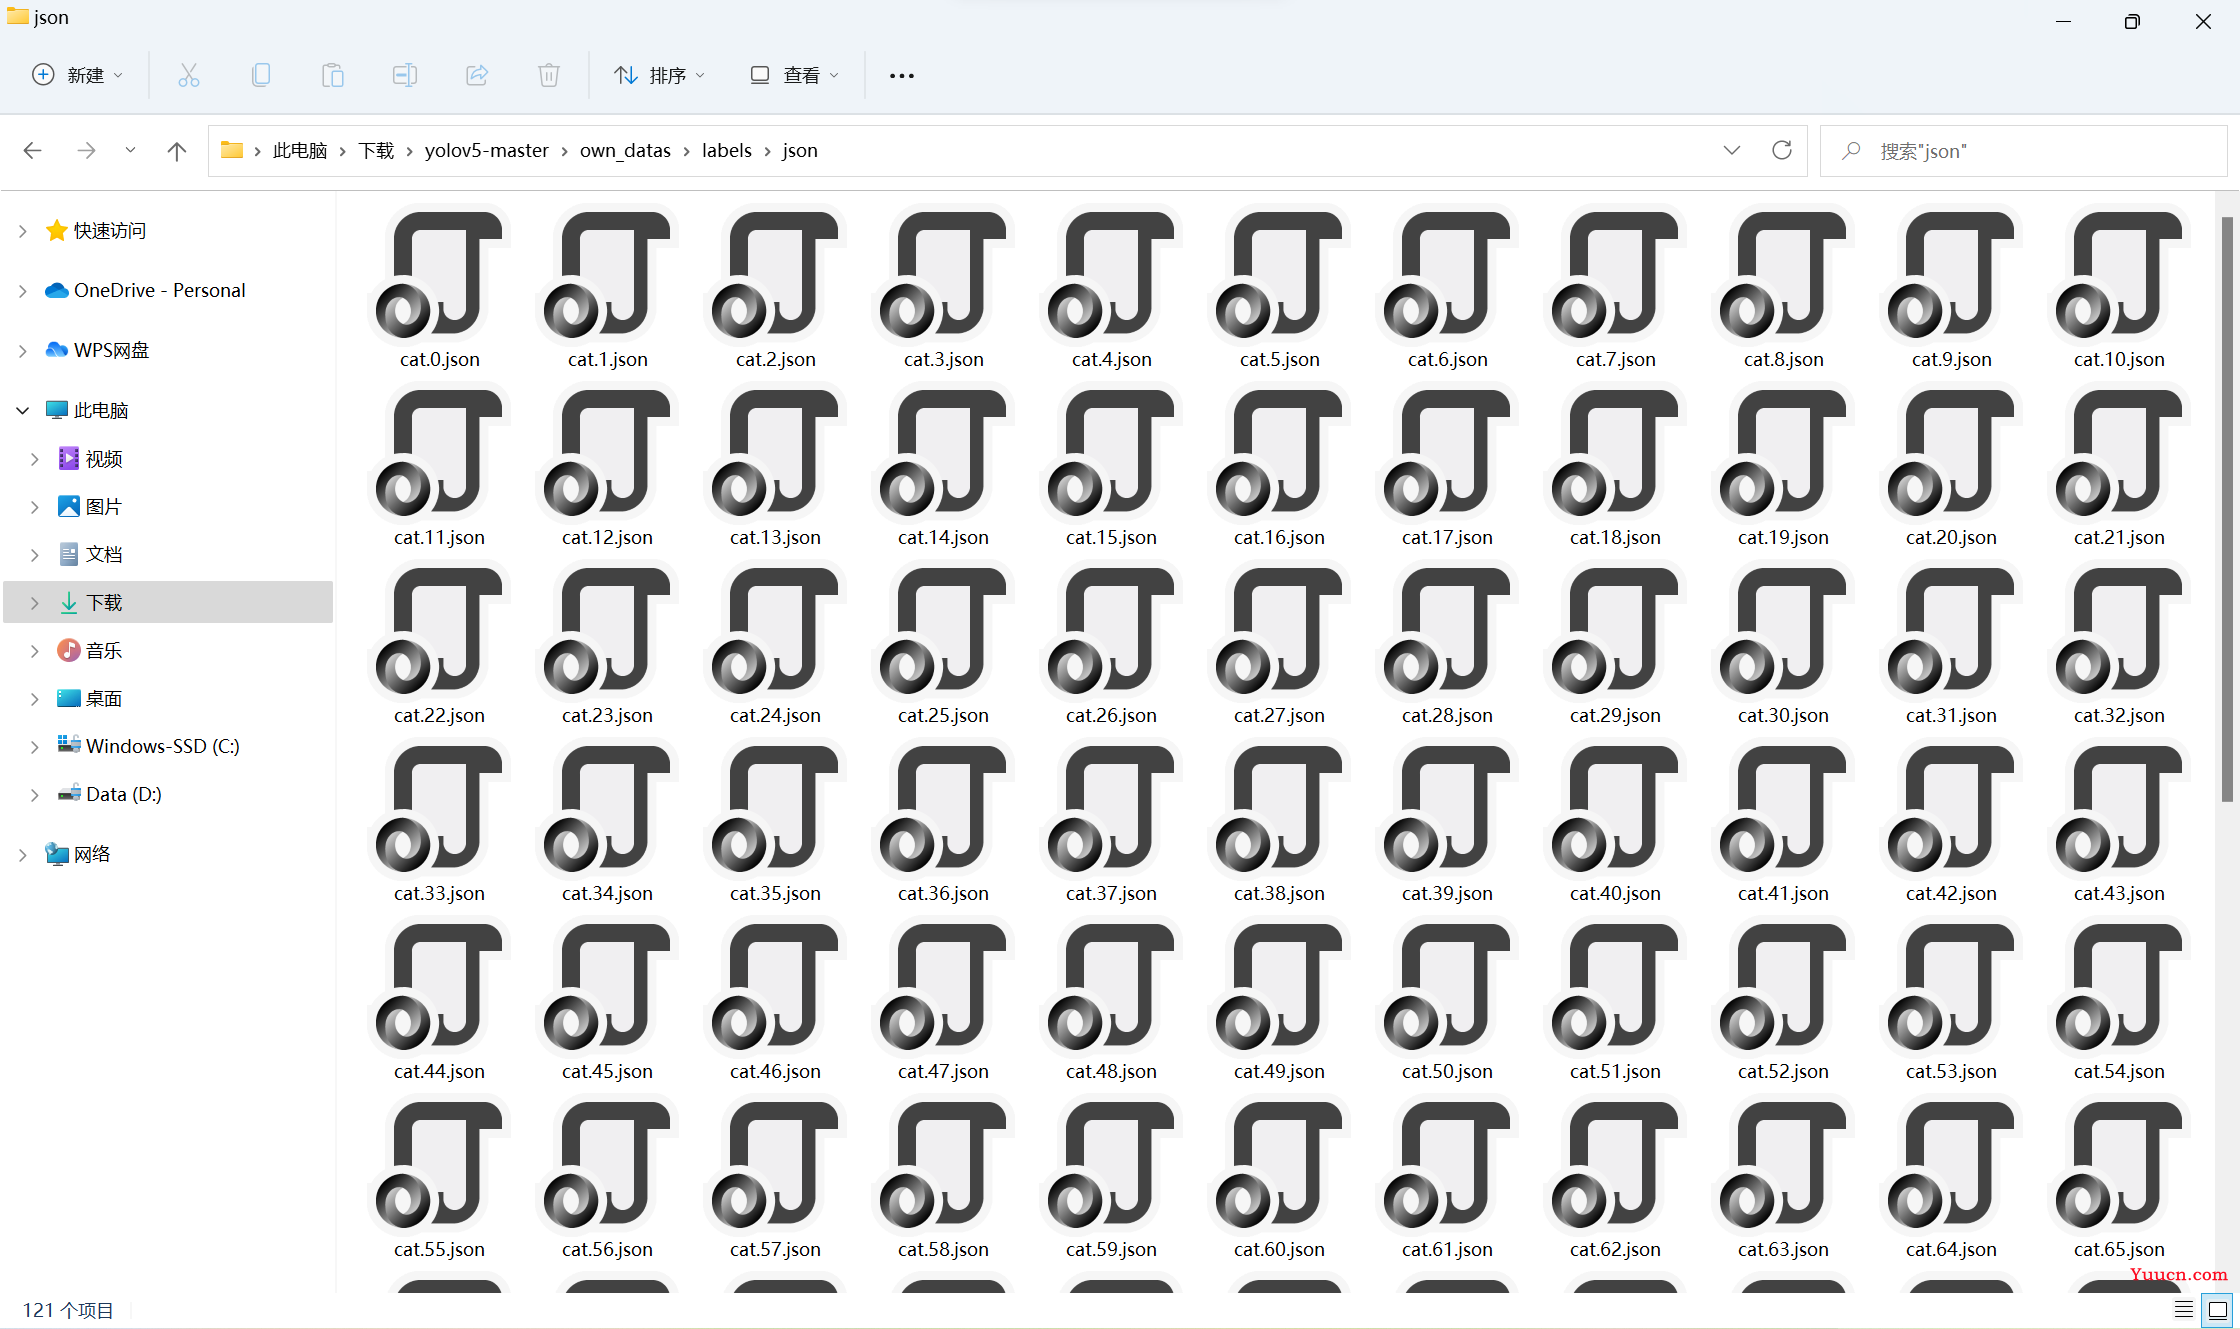Click the Paste clipboard icon
2240x1329 pixels.
click(333, 75)
